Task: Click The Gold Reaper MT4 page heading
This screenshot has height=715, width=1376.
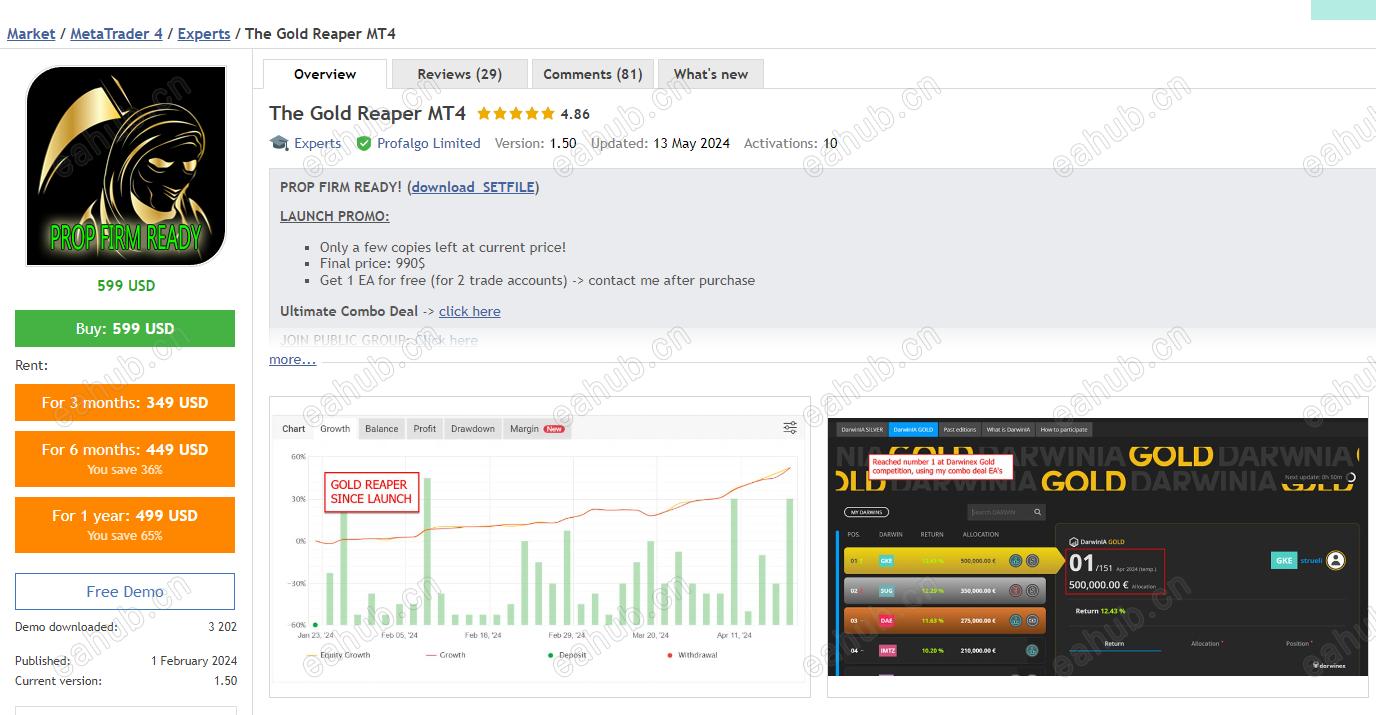Action: point(368,113)
